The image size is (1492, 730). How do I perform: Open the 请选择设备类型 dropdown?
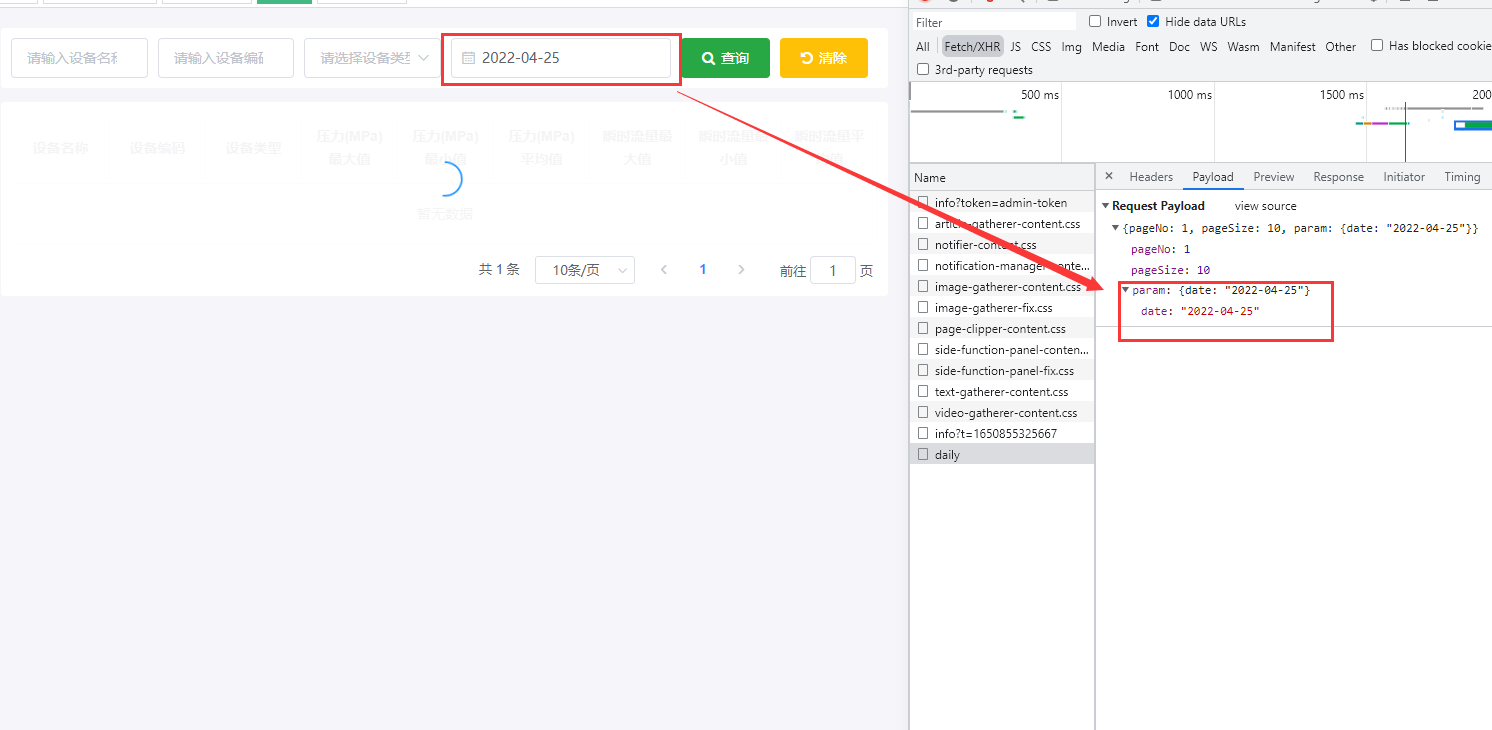click(x=371, y=58)
